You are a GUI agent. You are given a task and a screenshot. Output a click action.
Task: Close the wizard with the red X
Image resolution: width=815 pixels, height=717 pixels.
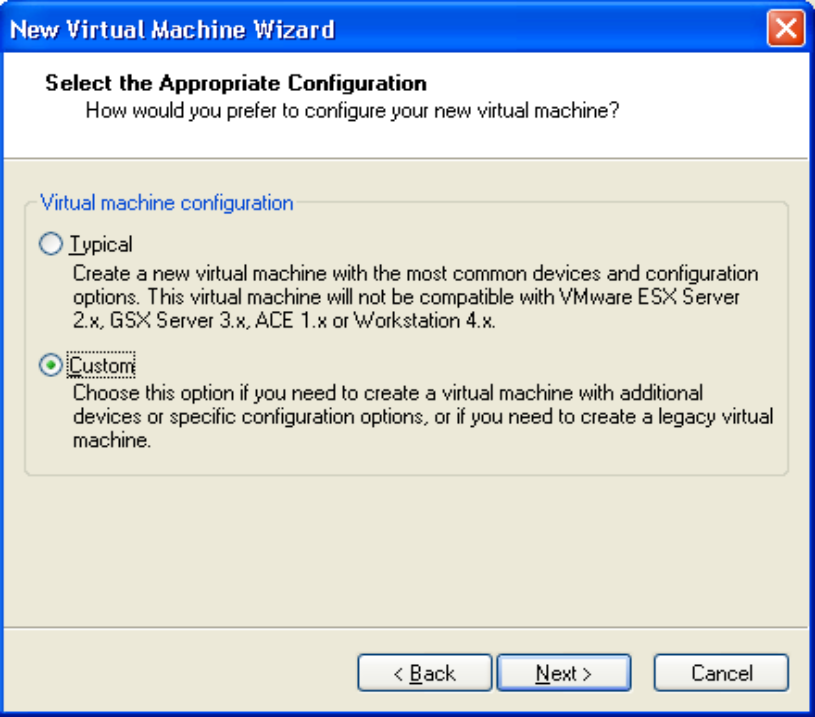tap(785, 29)
